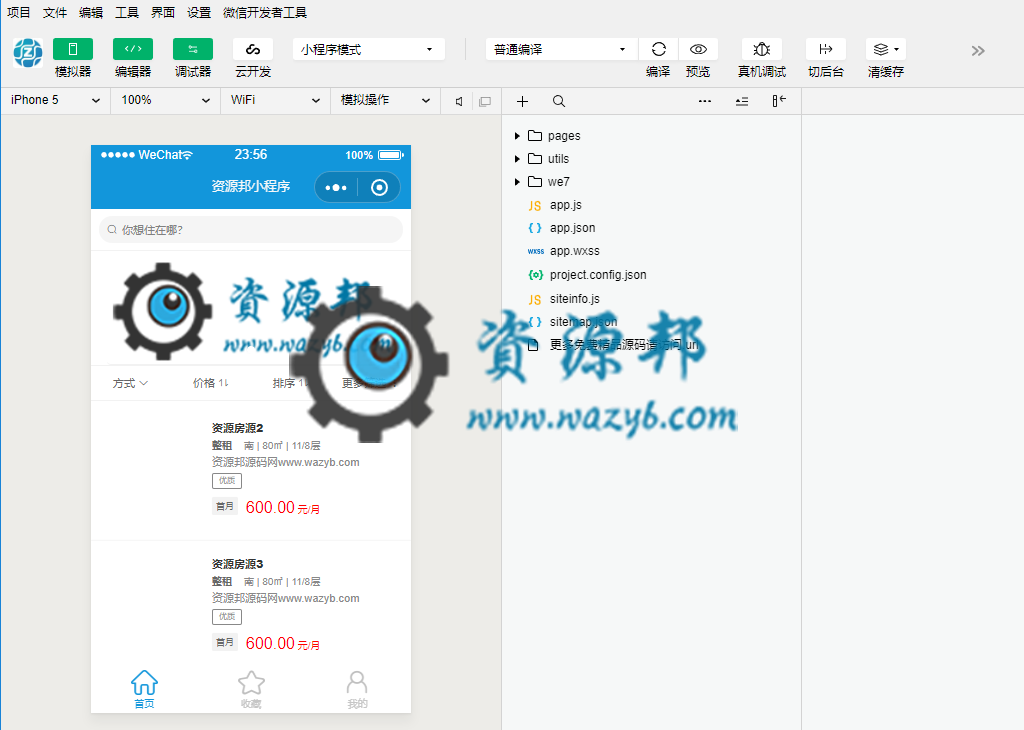This screenshot has width=1024, height=730.
Task: Select the 资源房源3 listing
Action: point(251,604)
